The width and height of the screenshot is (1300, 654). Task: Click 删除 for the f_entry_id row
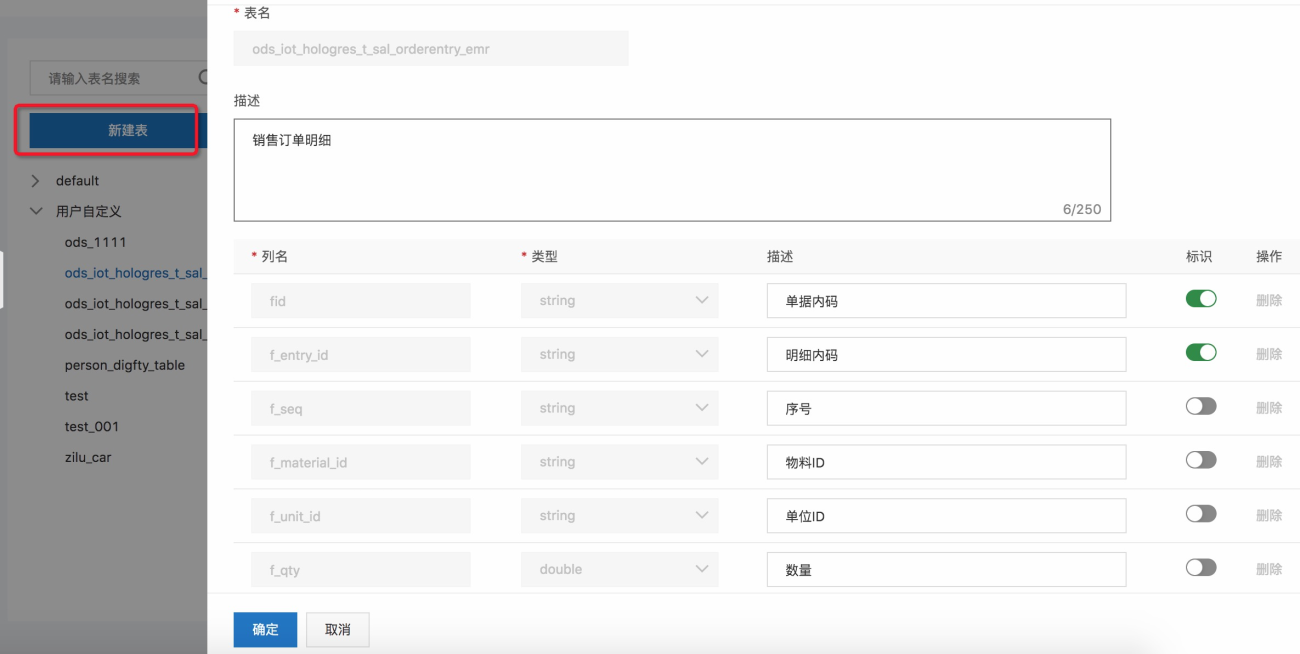click(x=1269, y=354)
